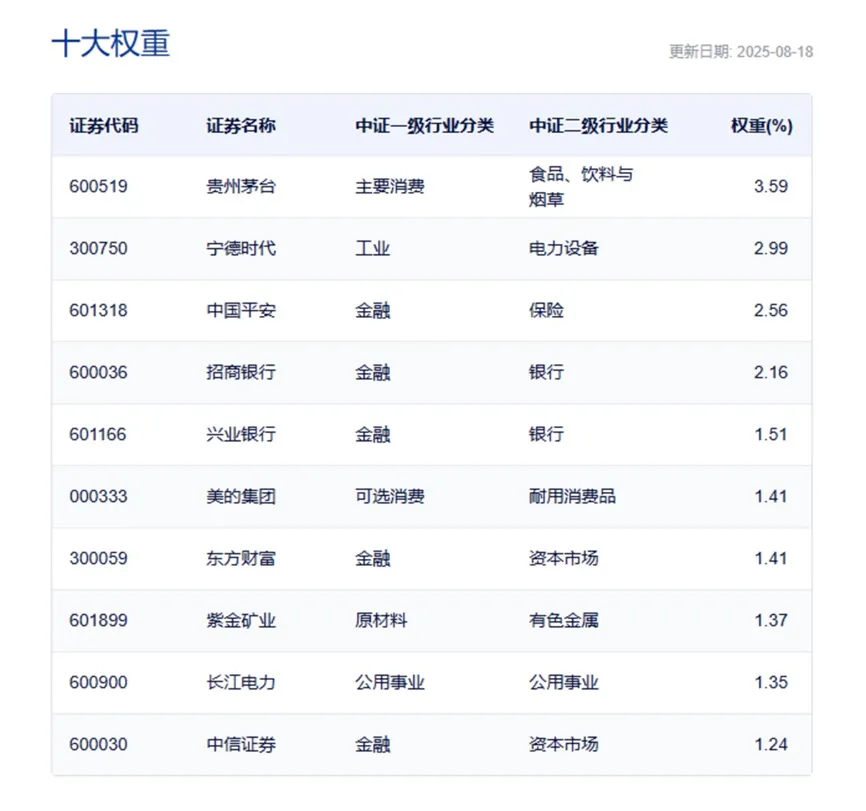
Task: Click 金融 cell in 中信证券 row
Action: coord(372,744)
